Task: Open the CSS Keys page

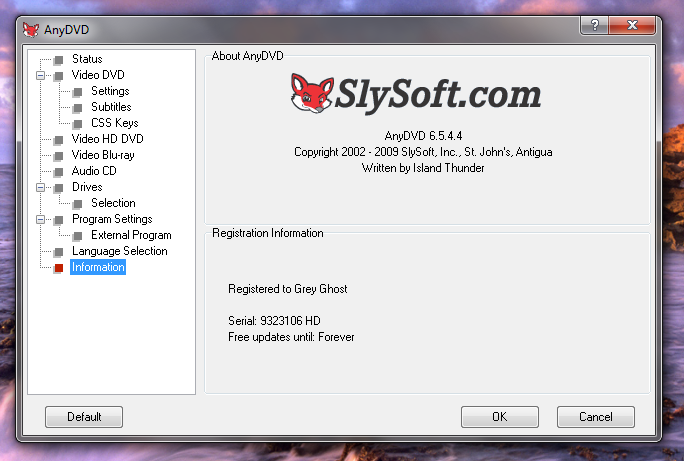Action: pyautogui.click(x=115, y=123)
